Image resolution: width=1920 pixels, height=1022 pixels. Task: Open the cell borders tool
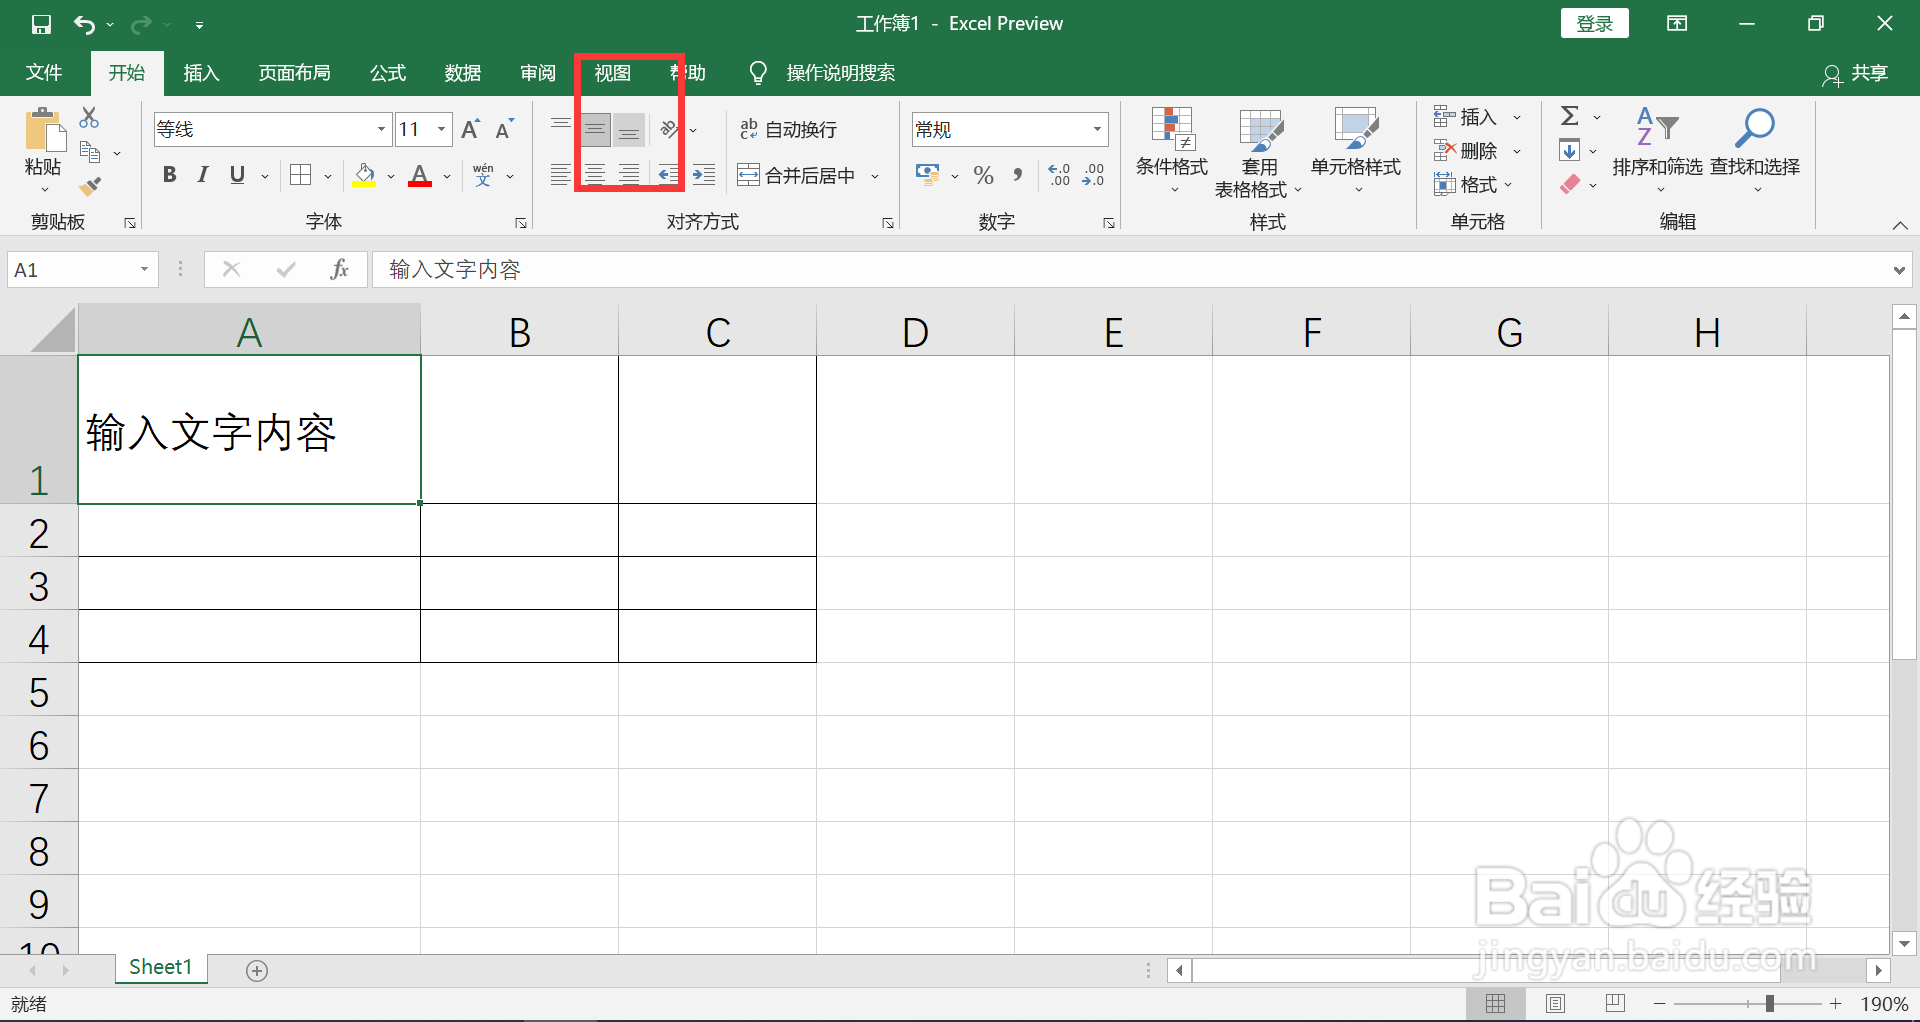click(x=300, y=175)
